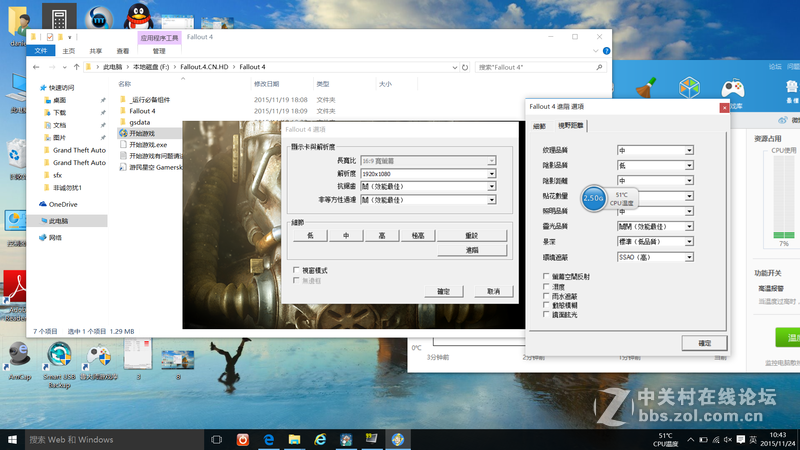Toggle the 螢幕空間反射 checkbox
Image resolution: width=800 pixels, height=450 pixels.
[545, 276]
